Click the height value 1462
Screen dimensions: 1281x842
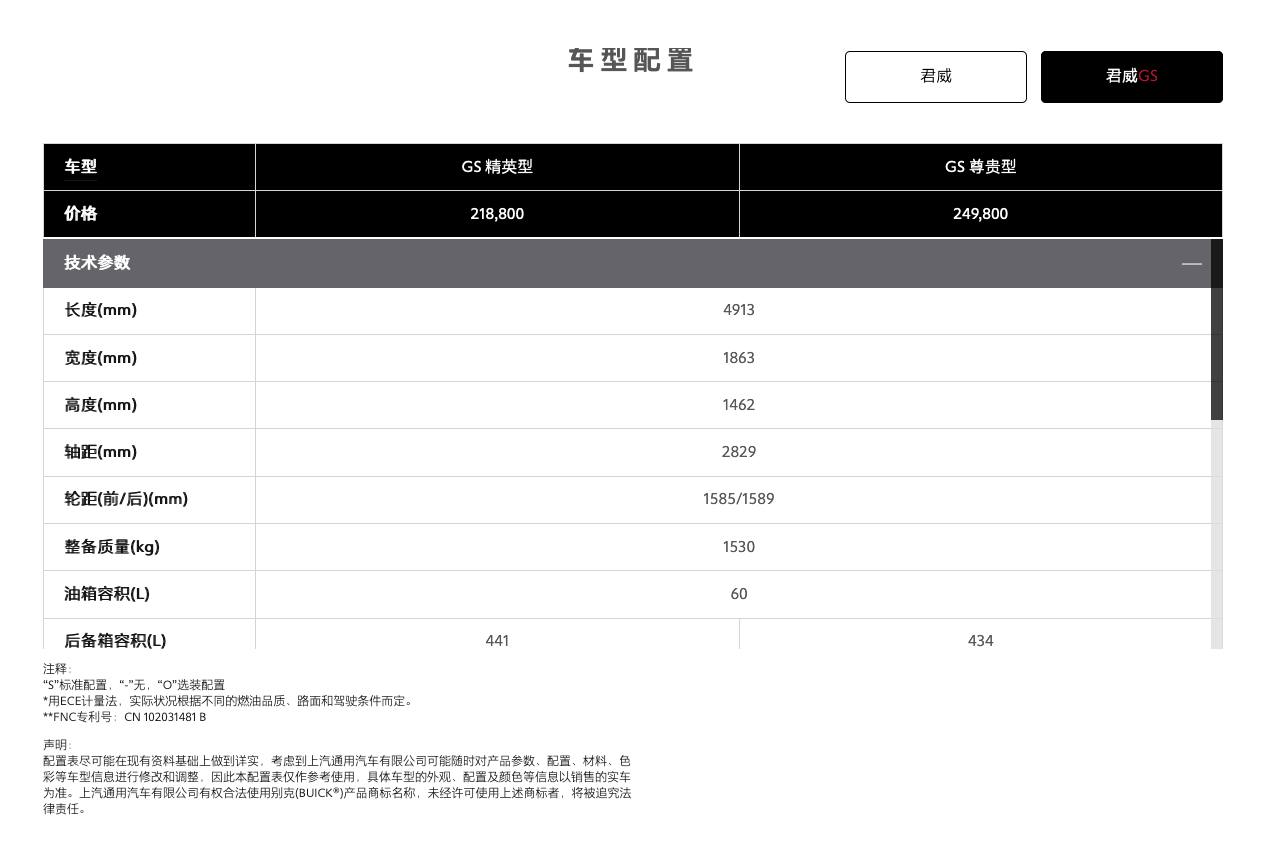tap(739, 405)
